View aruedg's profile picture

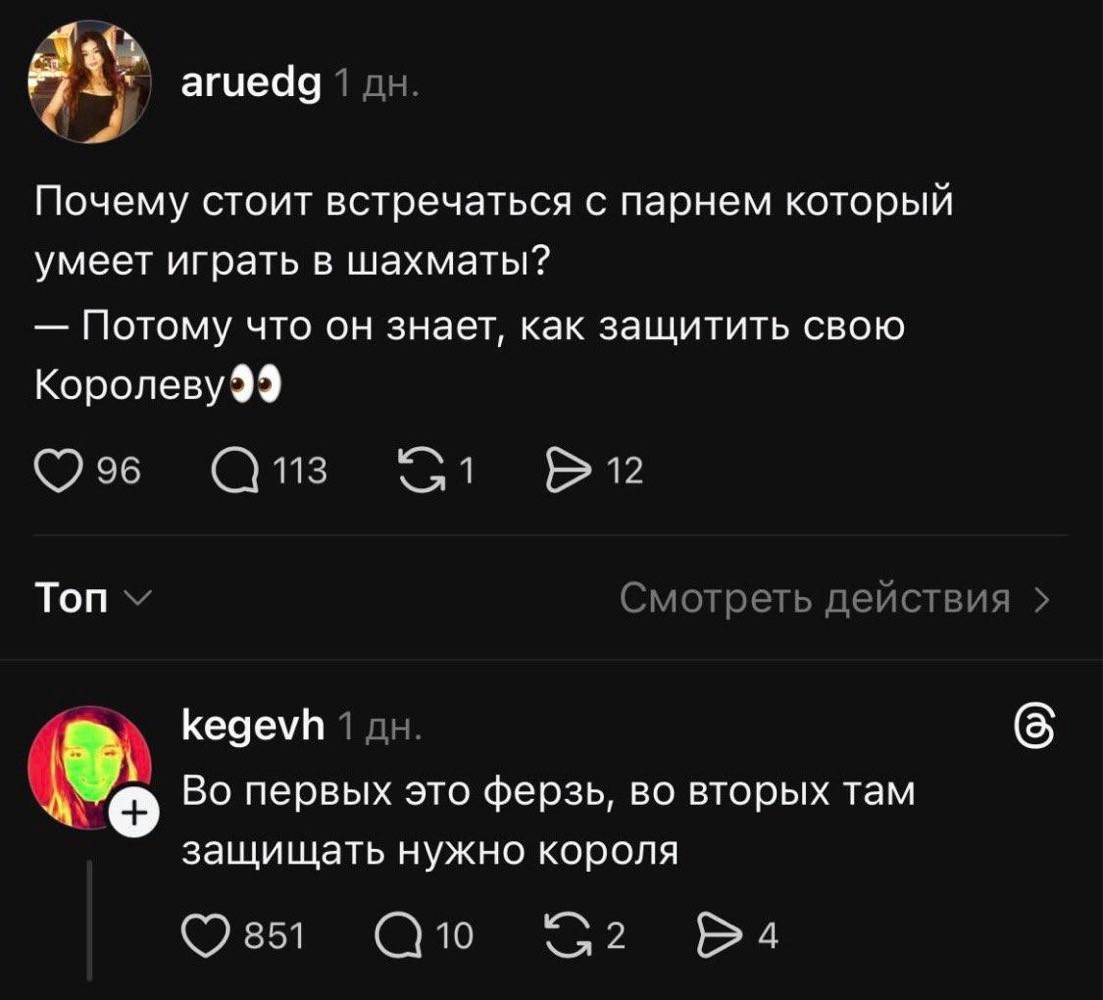(90, 82)
